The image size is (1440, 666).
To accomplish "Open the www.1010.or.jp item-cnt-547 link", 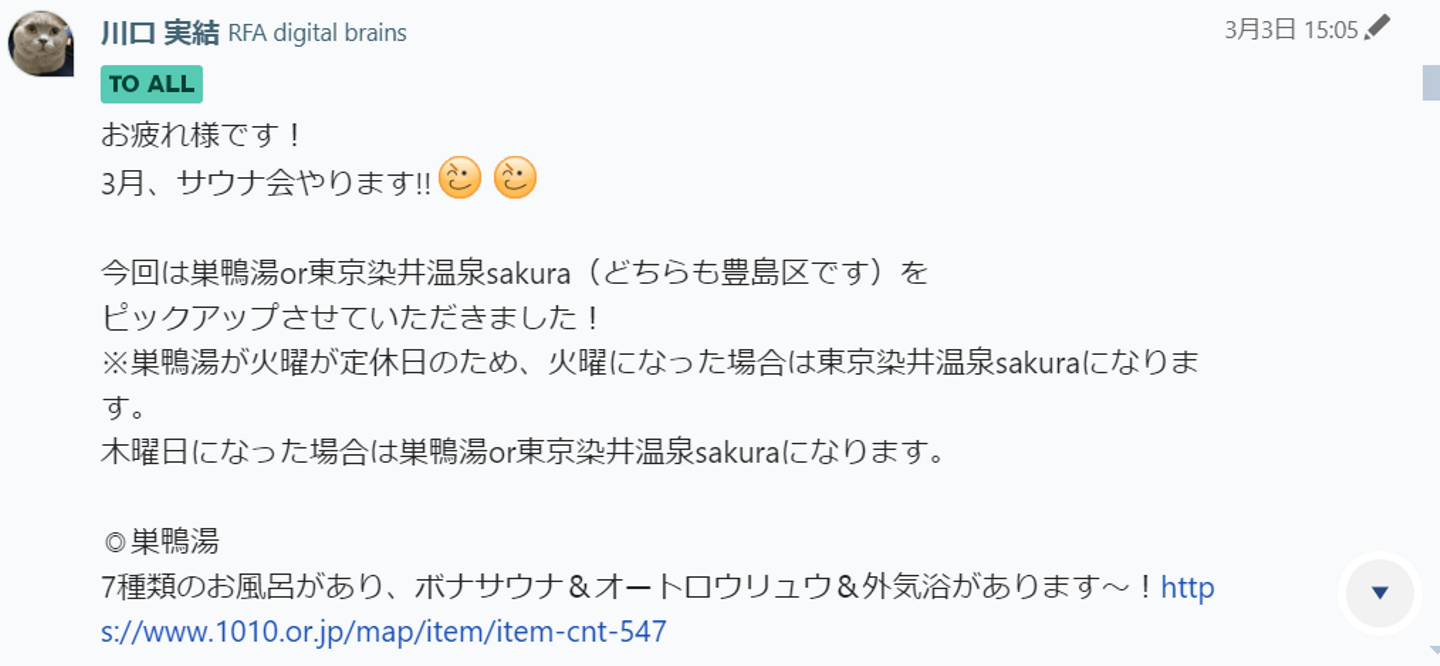I will click(384, 632).
